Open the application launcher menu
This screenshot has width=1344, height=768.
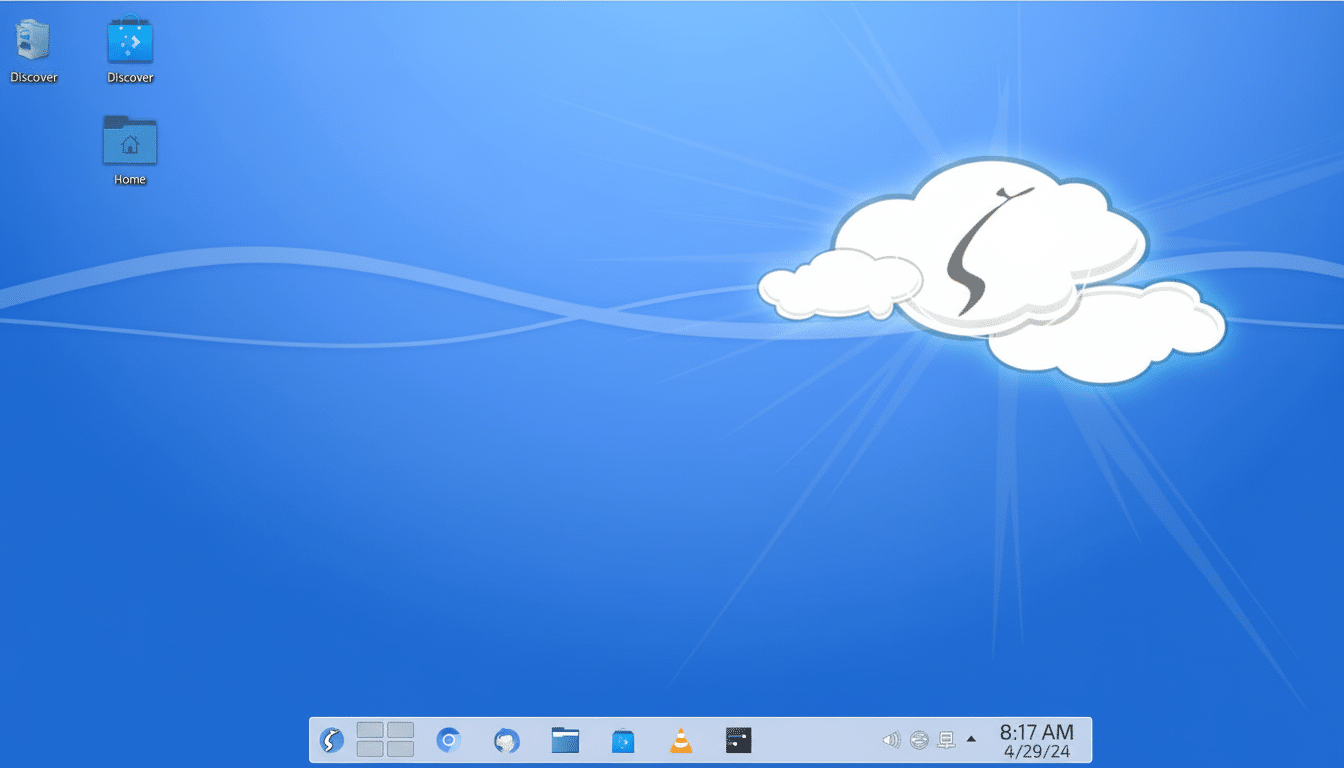pos(331,739)
